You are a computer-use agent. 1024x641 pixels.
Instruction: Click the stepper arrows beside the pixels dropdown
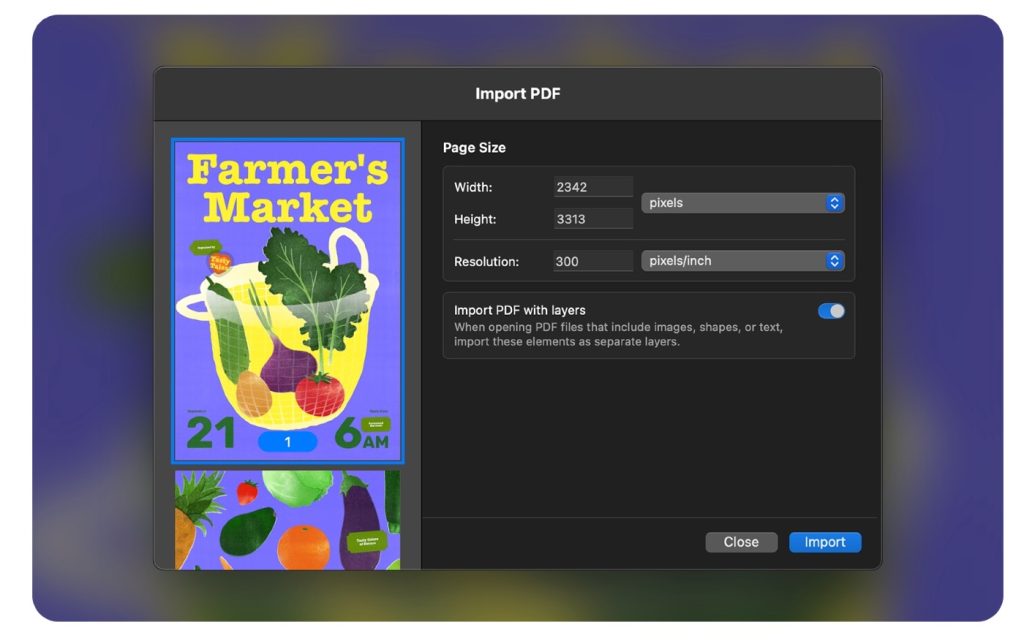[833, 202]
